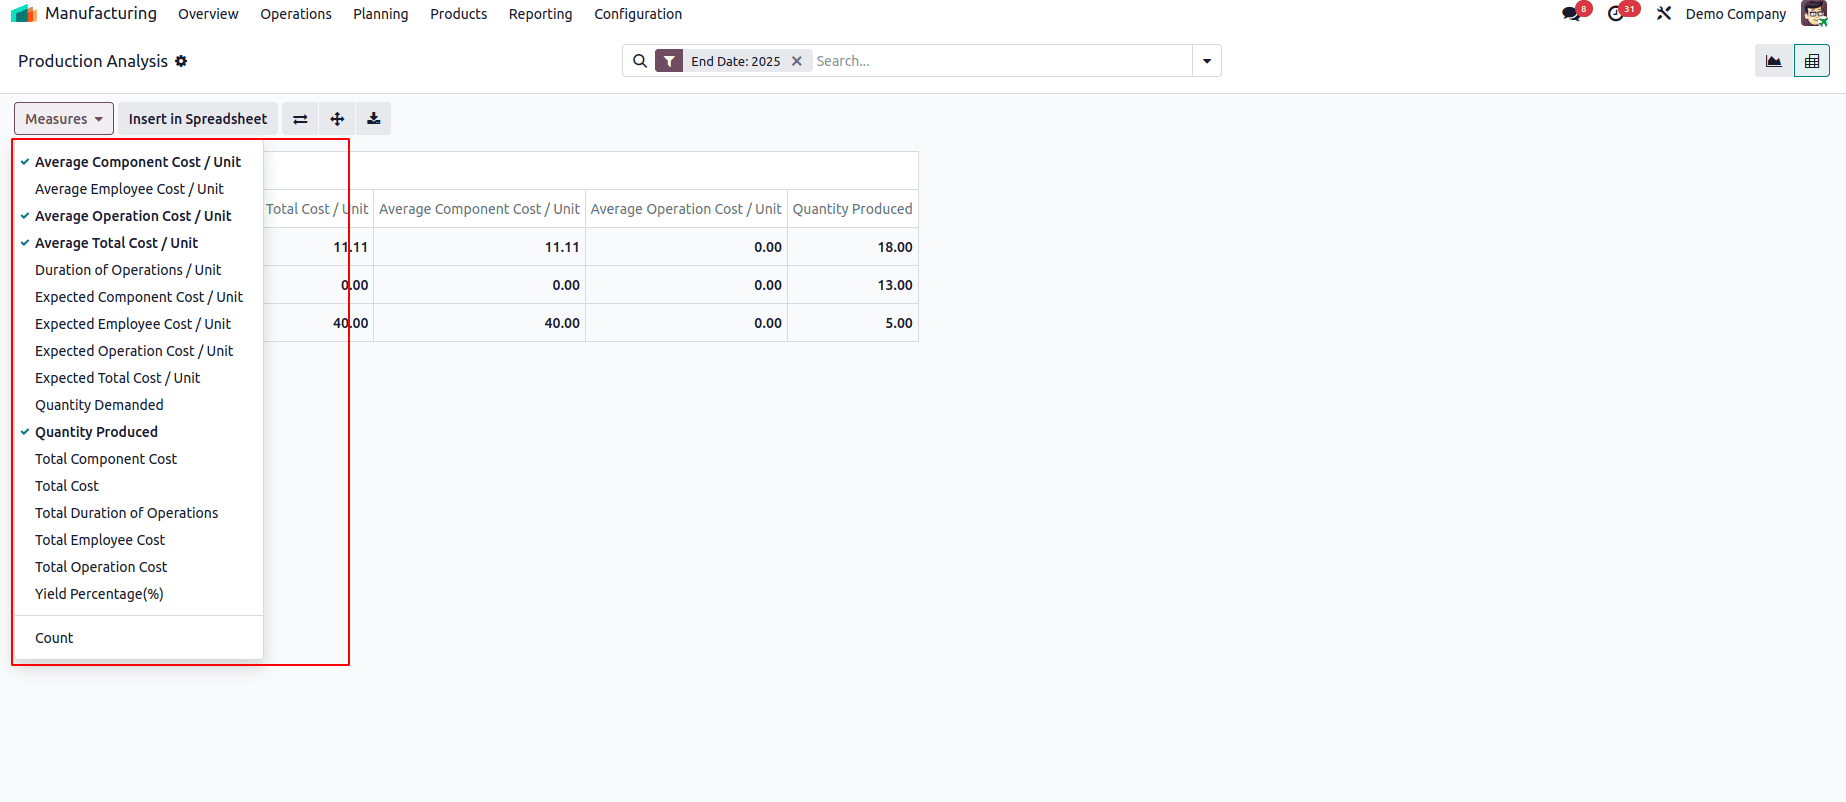Click the debug tools icon
Viewport: 1846px width, 802px height.
[1664, 14]
